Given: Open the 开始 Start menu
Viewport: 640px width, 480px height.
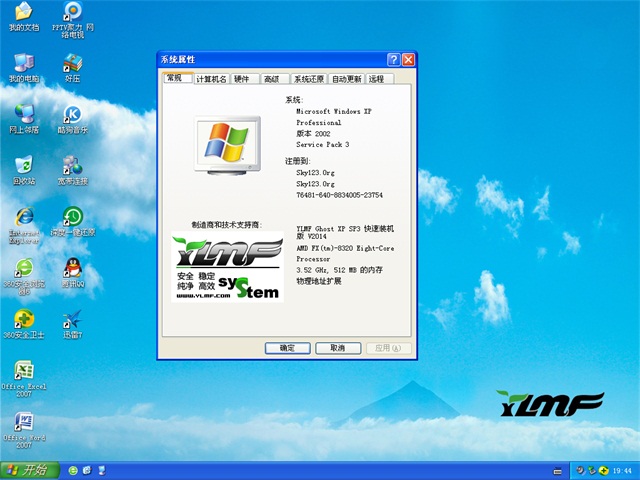Looking at the screenshot, I should [x=29, y=469].
